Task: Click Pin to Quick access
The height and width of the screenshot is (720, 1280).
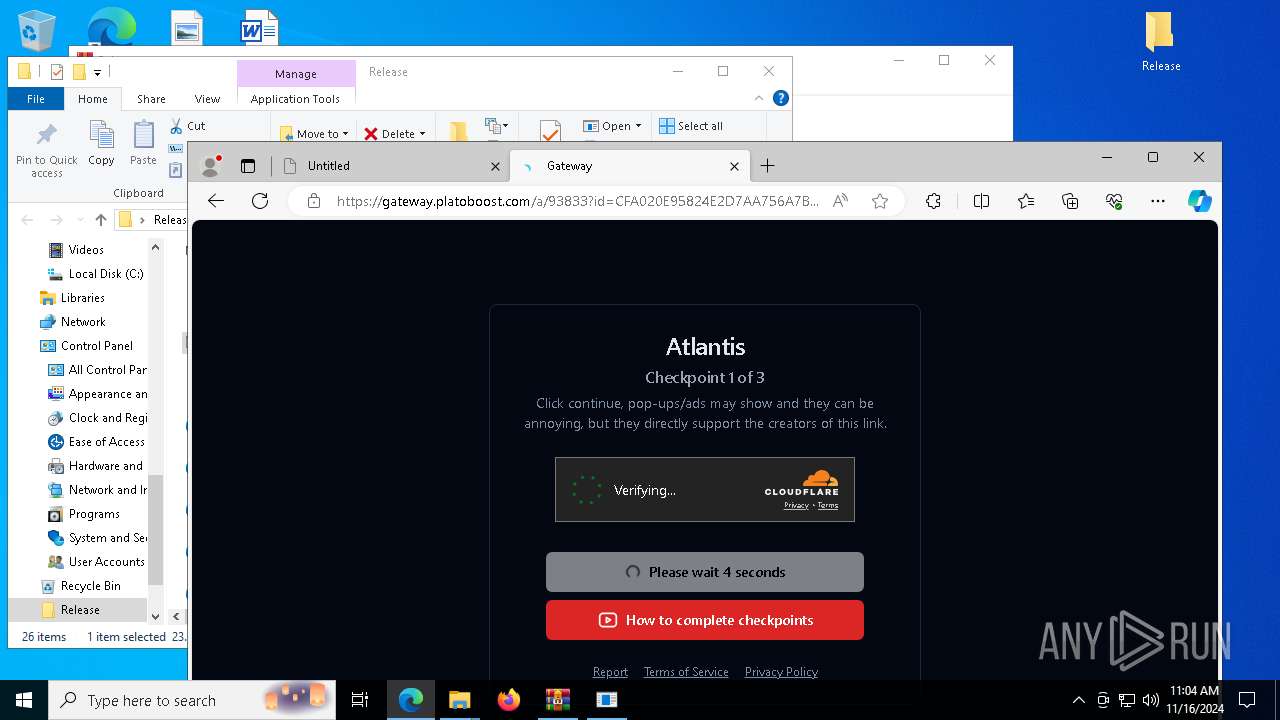Action: [46, 150]
